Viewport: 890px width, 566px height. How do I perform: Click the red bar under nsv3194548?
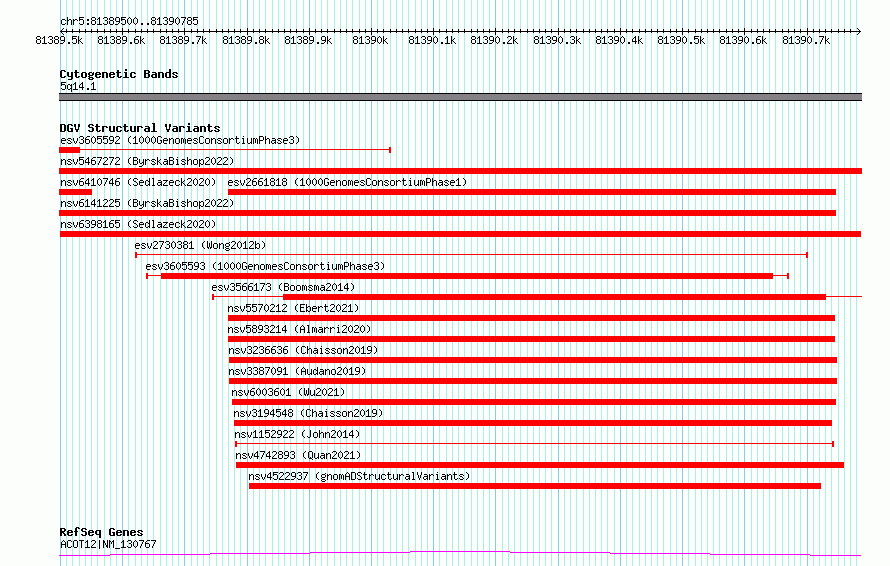[532, 423]
